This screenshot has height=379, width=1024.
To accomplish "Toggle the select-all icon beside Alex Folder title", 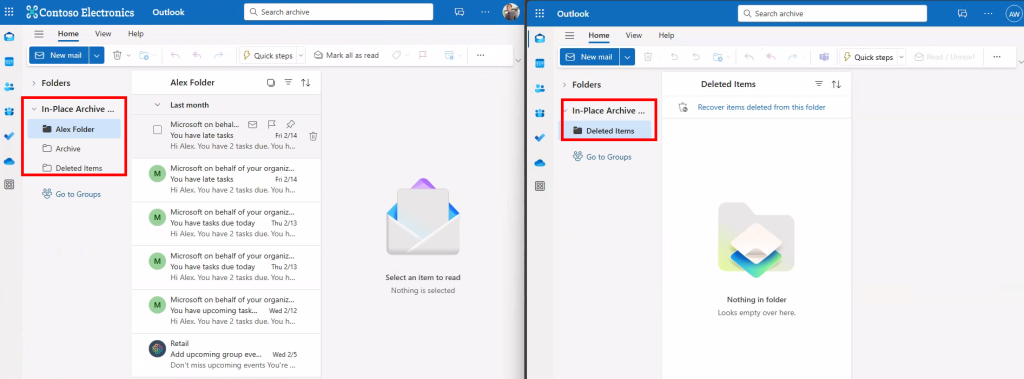I will 270,83.
